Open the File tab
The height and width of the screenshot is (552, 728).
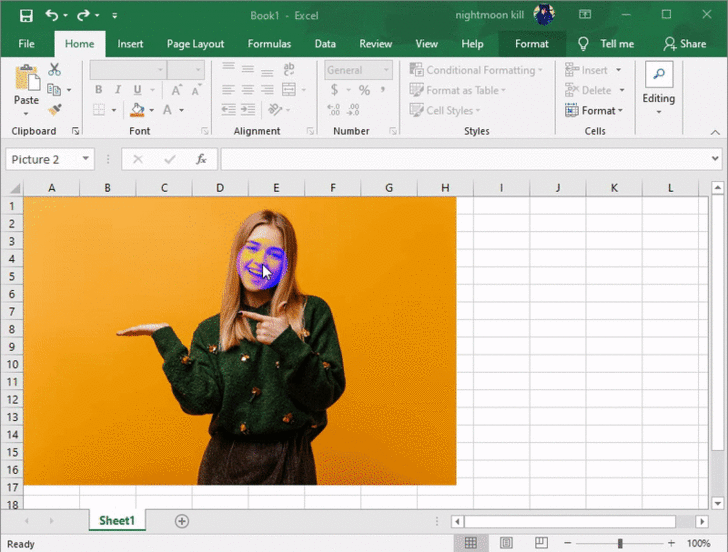pos(26,44)
